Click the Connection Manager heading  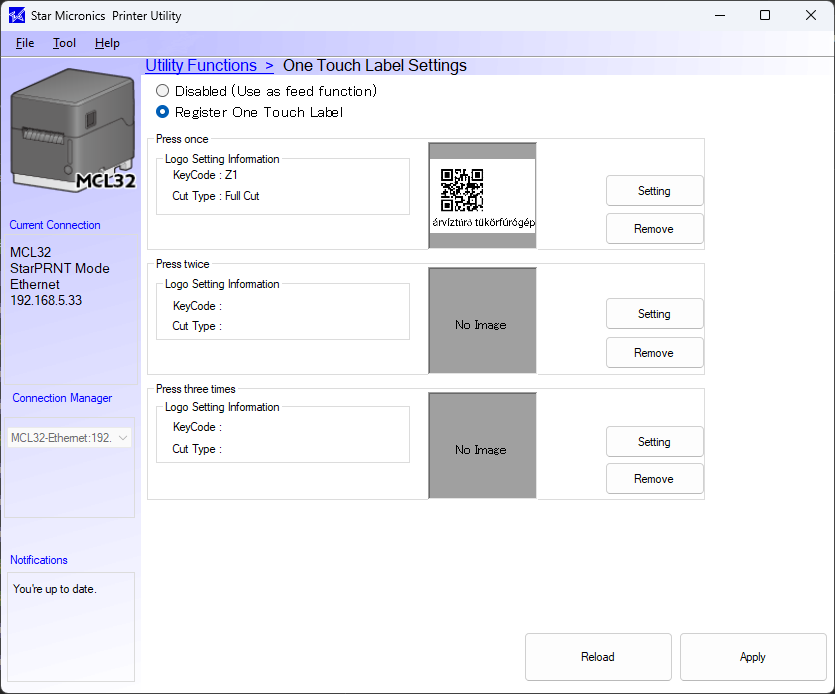62,398
